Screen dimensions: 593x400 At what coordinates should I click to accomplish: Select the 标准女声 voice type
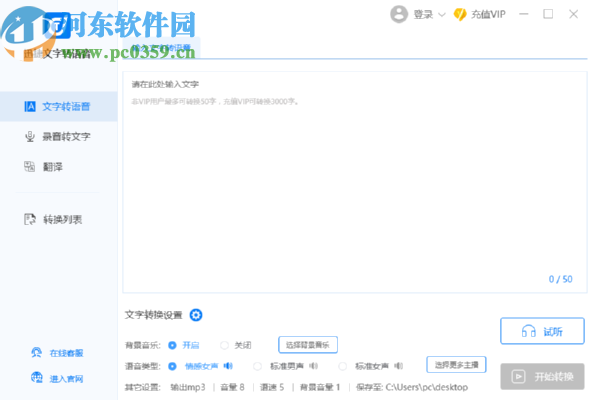343,366
